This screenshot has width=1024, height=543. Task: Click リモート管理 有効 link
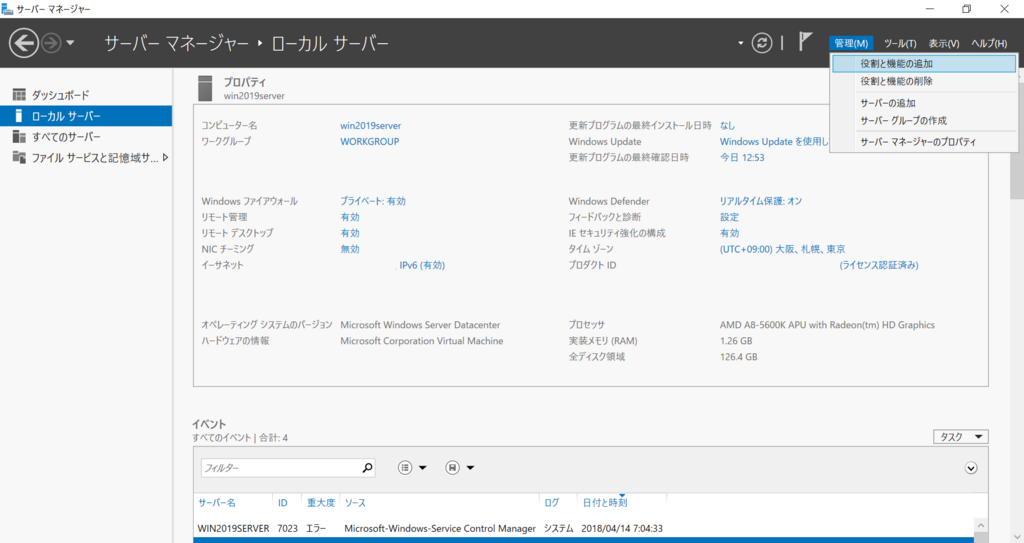click(349, 217)
